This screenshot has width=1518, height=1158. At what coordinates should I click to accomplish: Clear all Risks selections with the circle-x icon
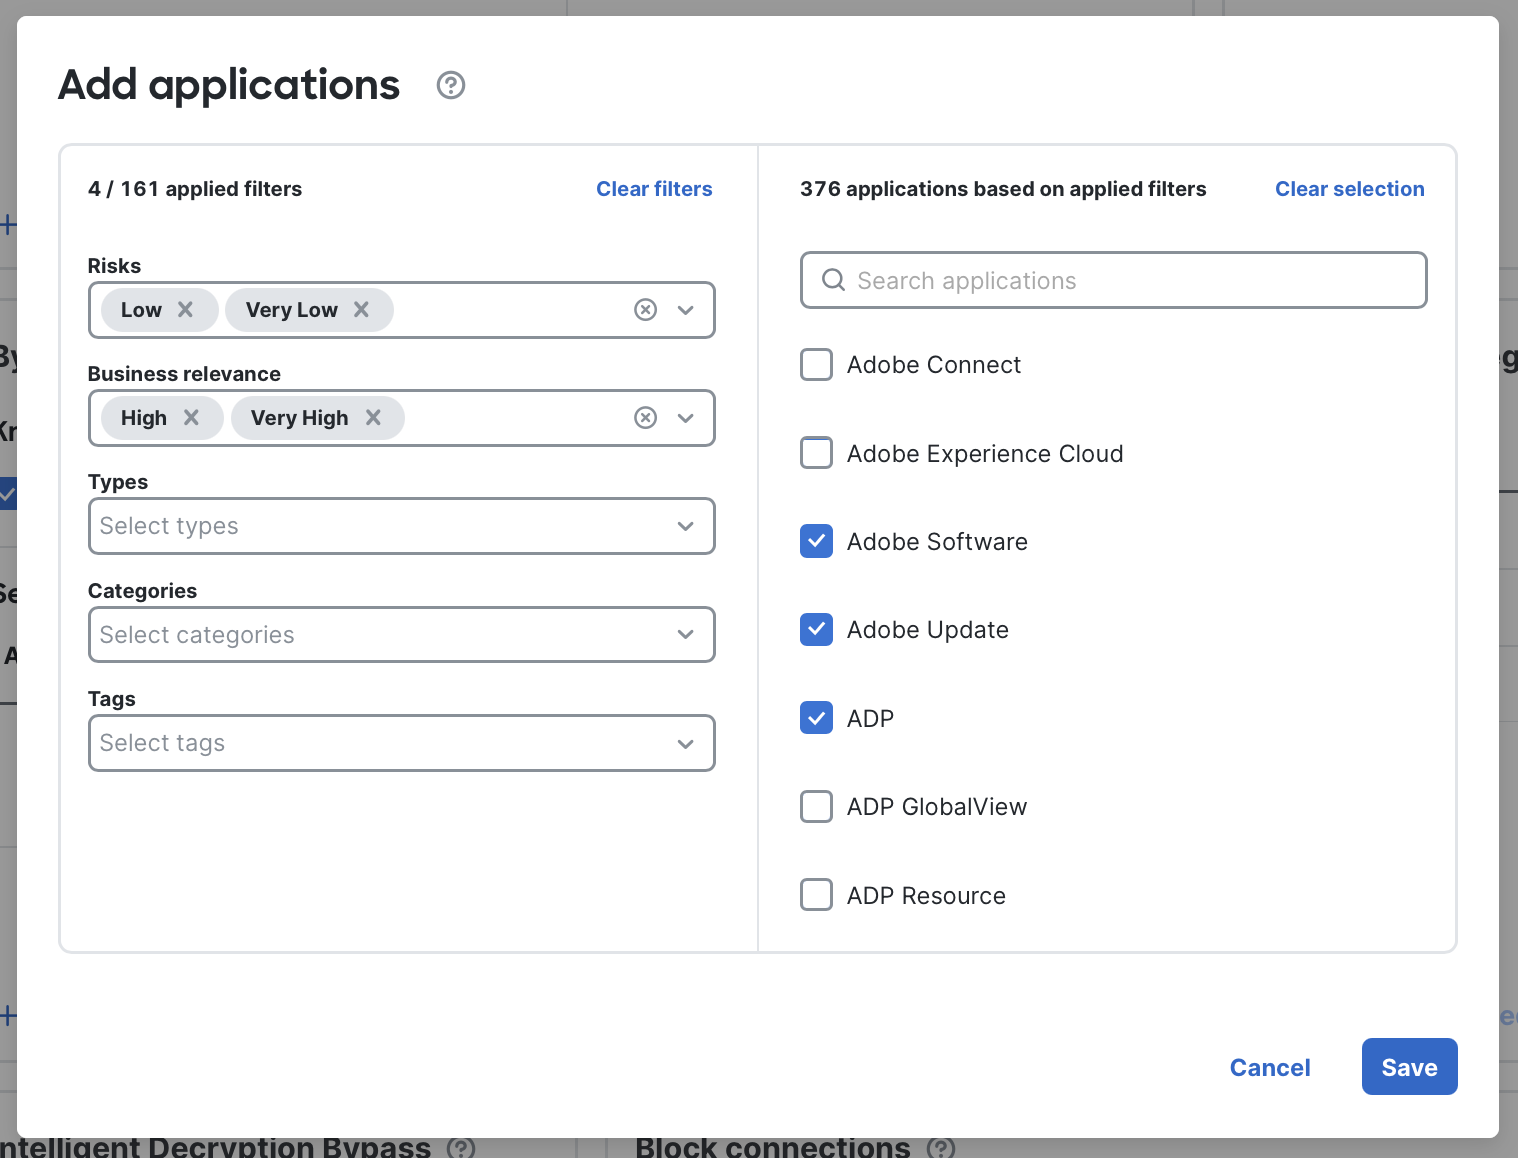(645, 310)
